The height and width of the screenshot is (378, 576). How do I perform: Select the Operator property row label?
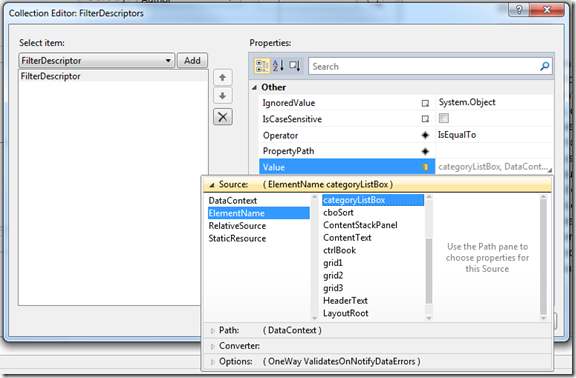[280, 136]
